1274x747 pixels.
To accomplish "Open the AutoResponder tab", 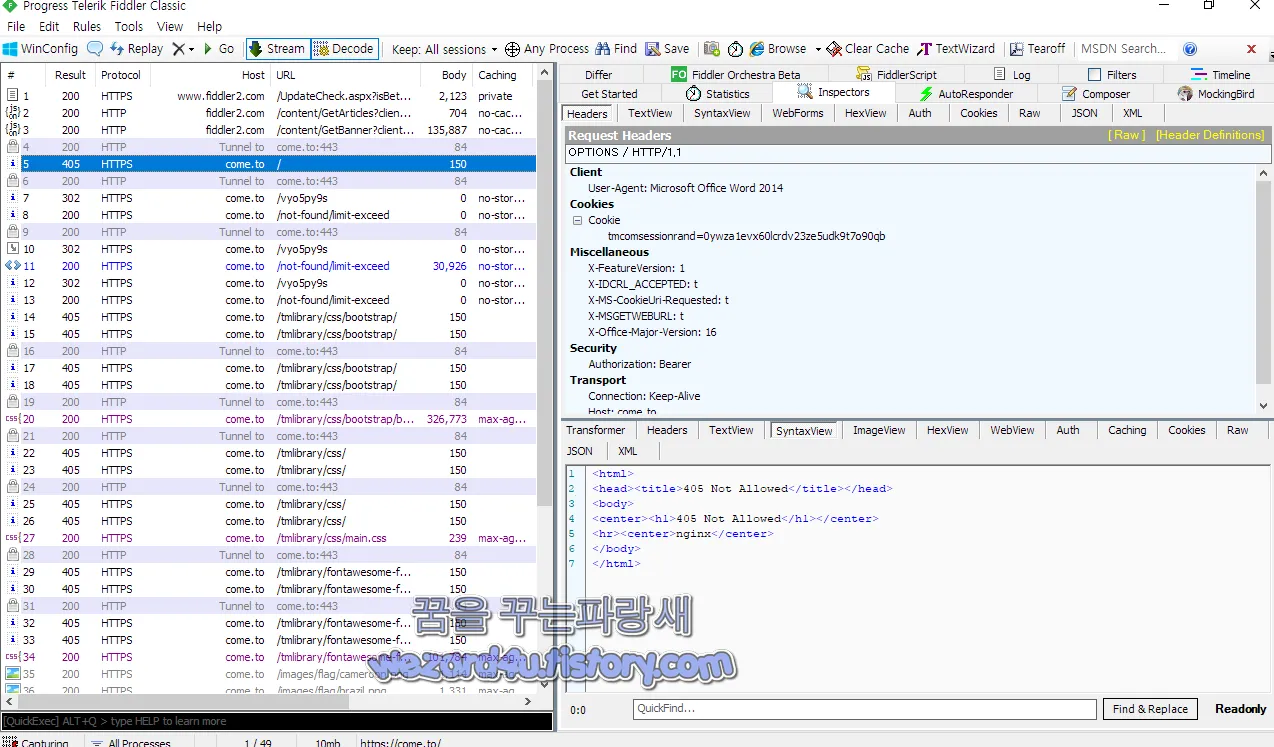I will [966, 93].
